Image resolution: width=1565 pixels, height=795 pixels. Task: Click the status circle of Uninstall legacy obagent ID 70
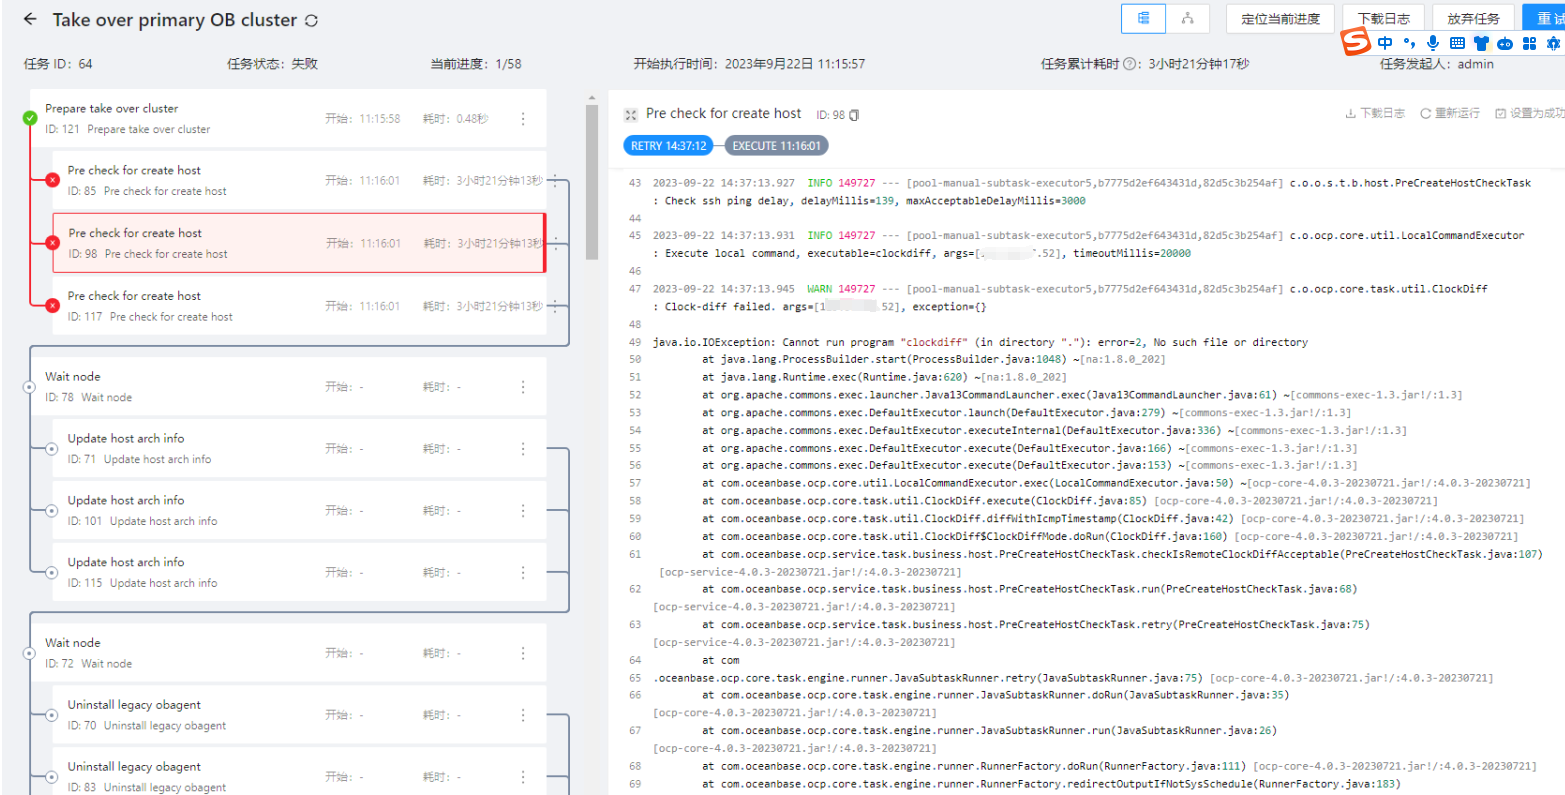coord(52,715)
